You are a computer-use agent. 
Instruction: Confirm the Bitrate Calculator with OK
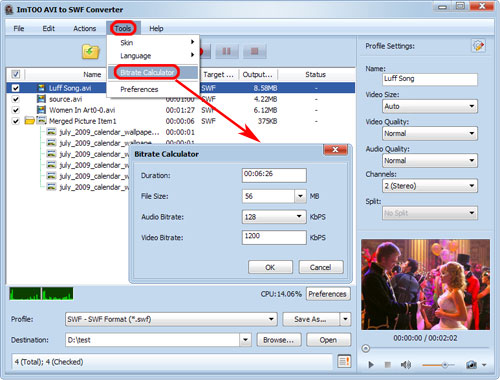[270, 267]
